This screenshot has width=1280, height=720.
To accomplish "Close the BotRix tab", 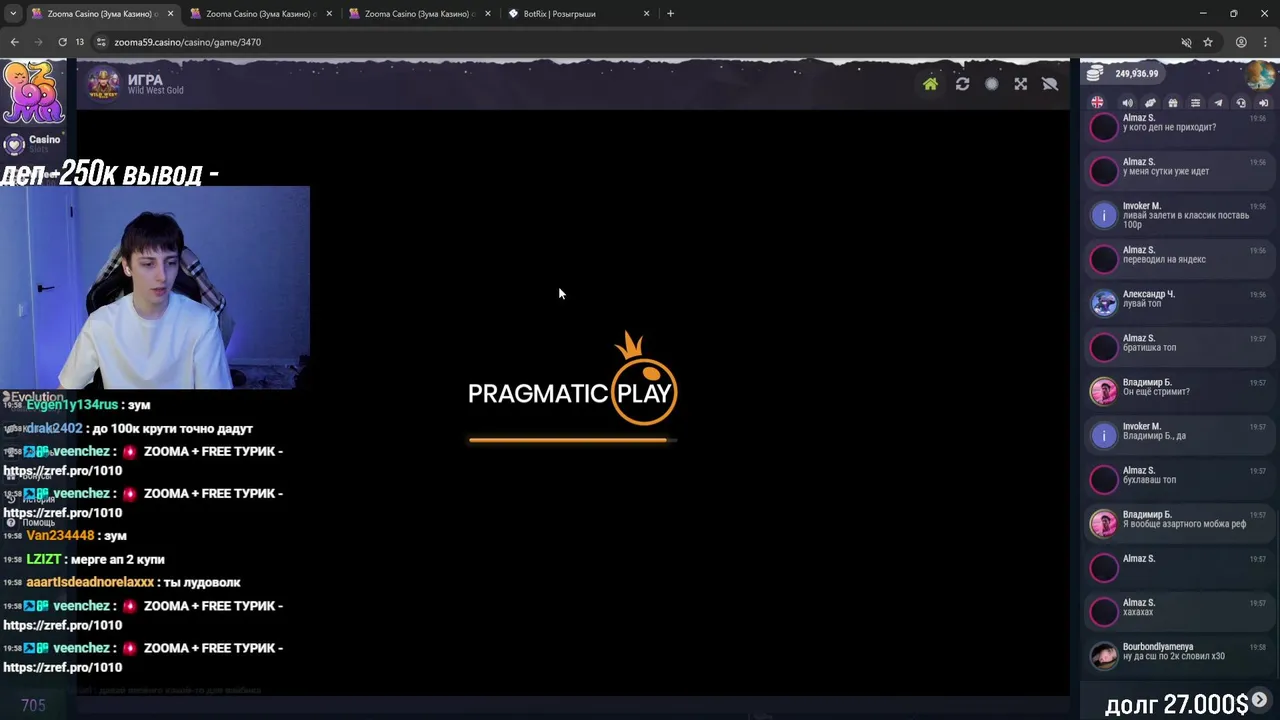I will [x=646, y=14].
